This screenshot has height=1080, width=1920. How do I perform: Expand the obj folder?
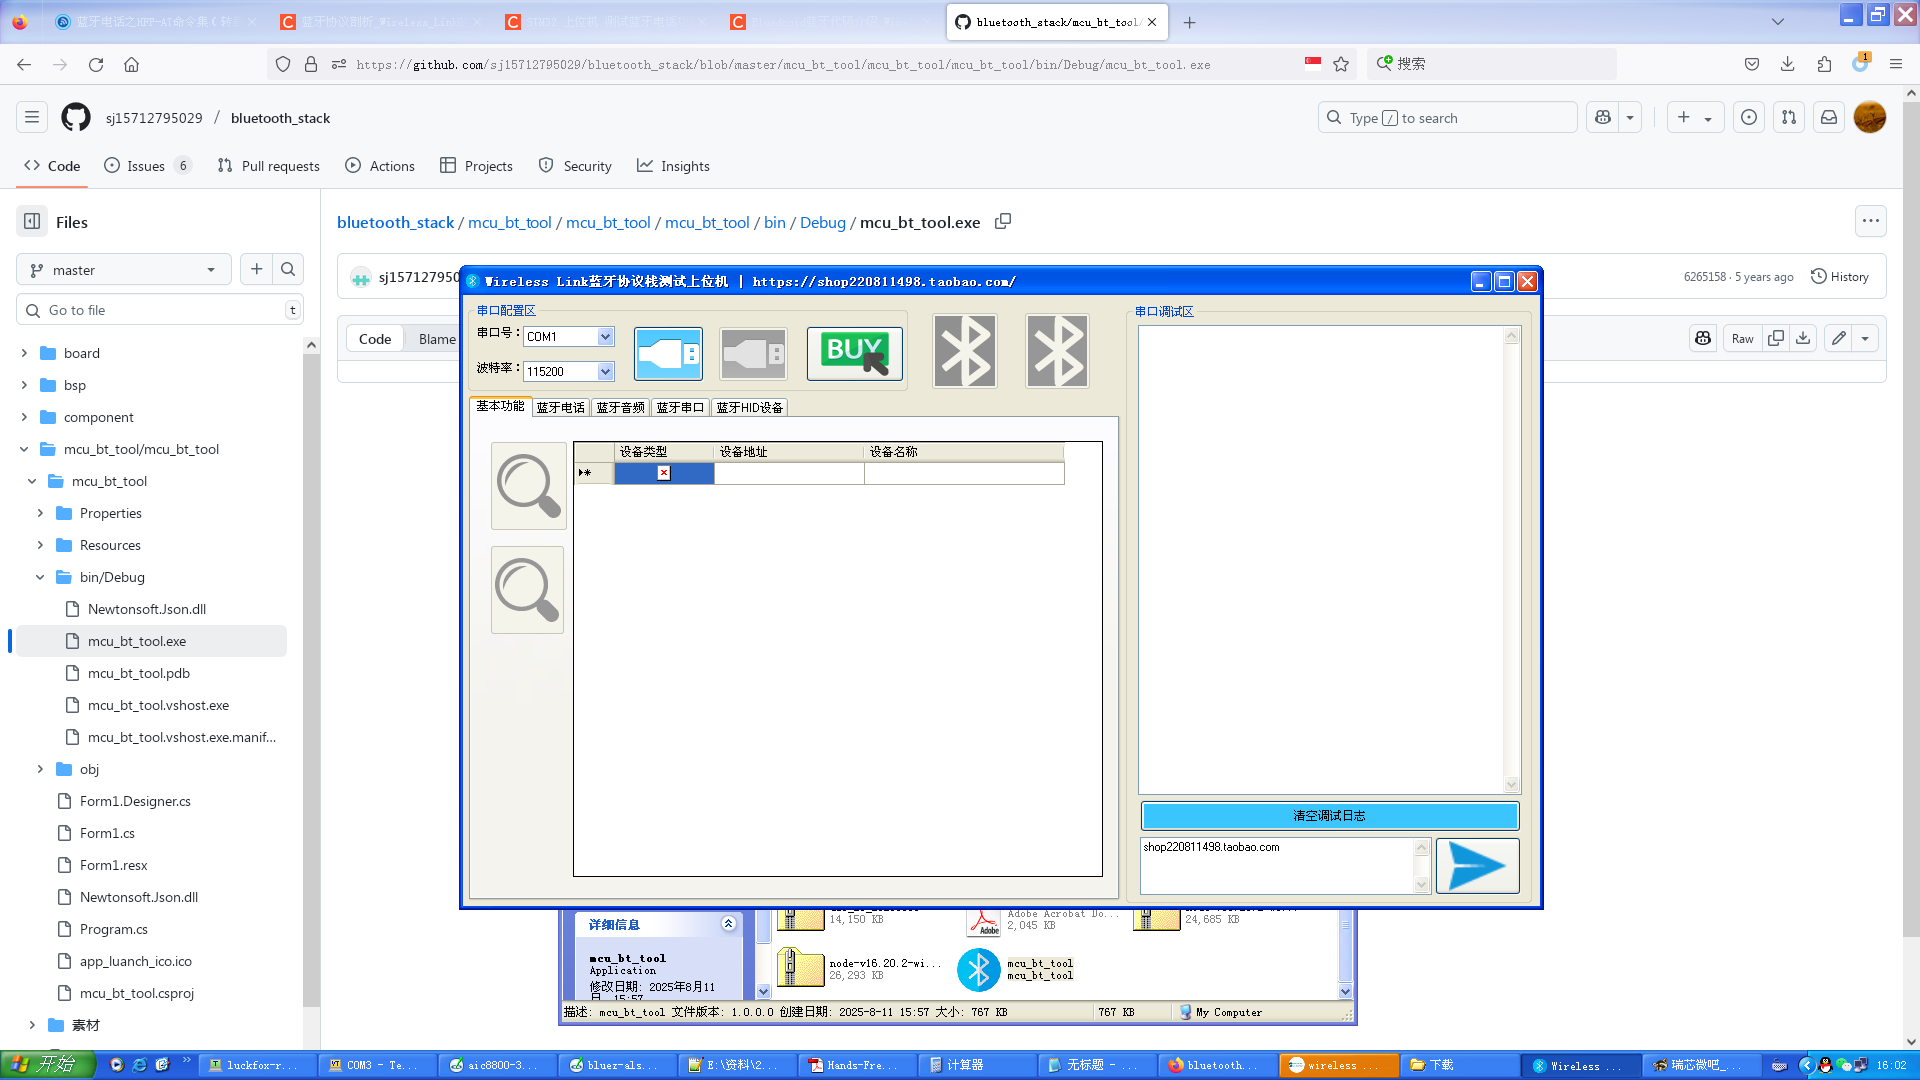(x=41, y=769)
